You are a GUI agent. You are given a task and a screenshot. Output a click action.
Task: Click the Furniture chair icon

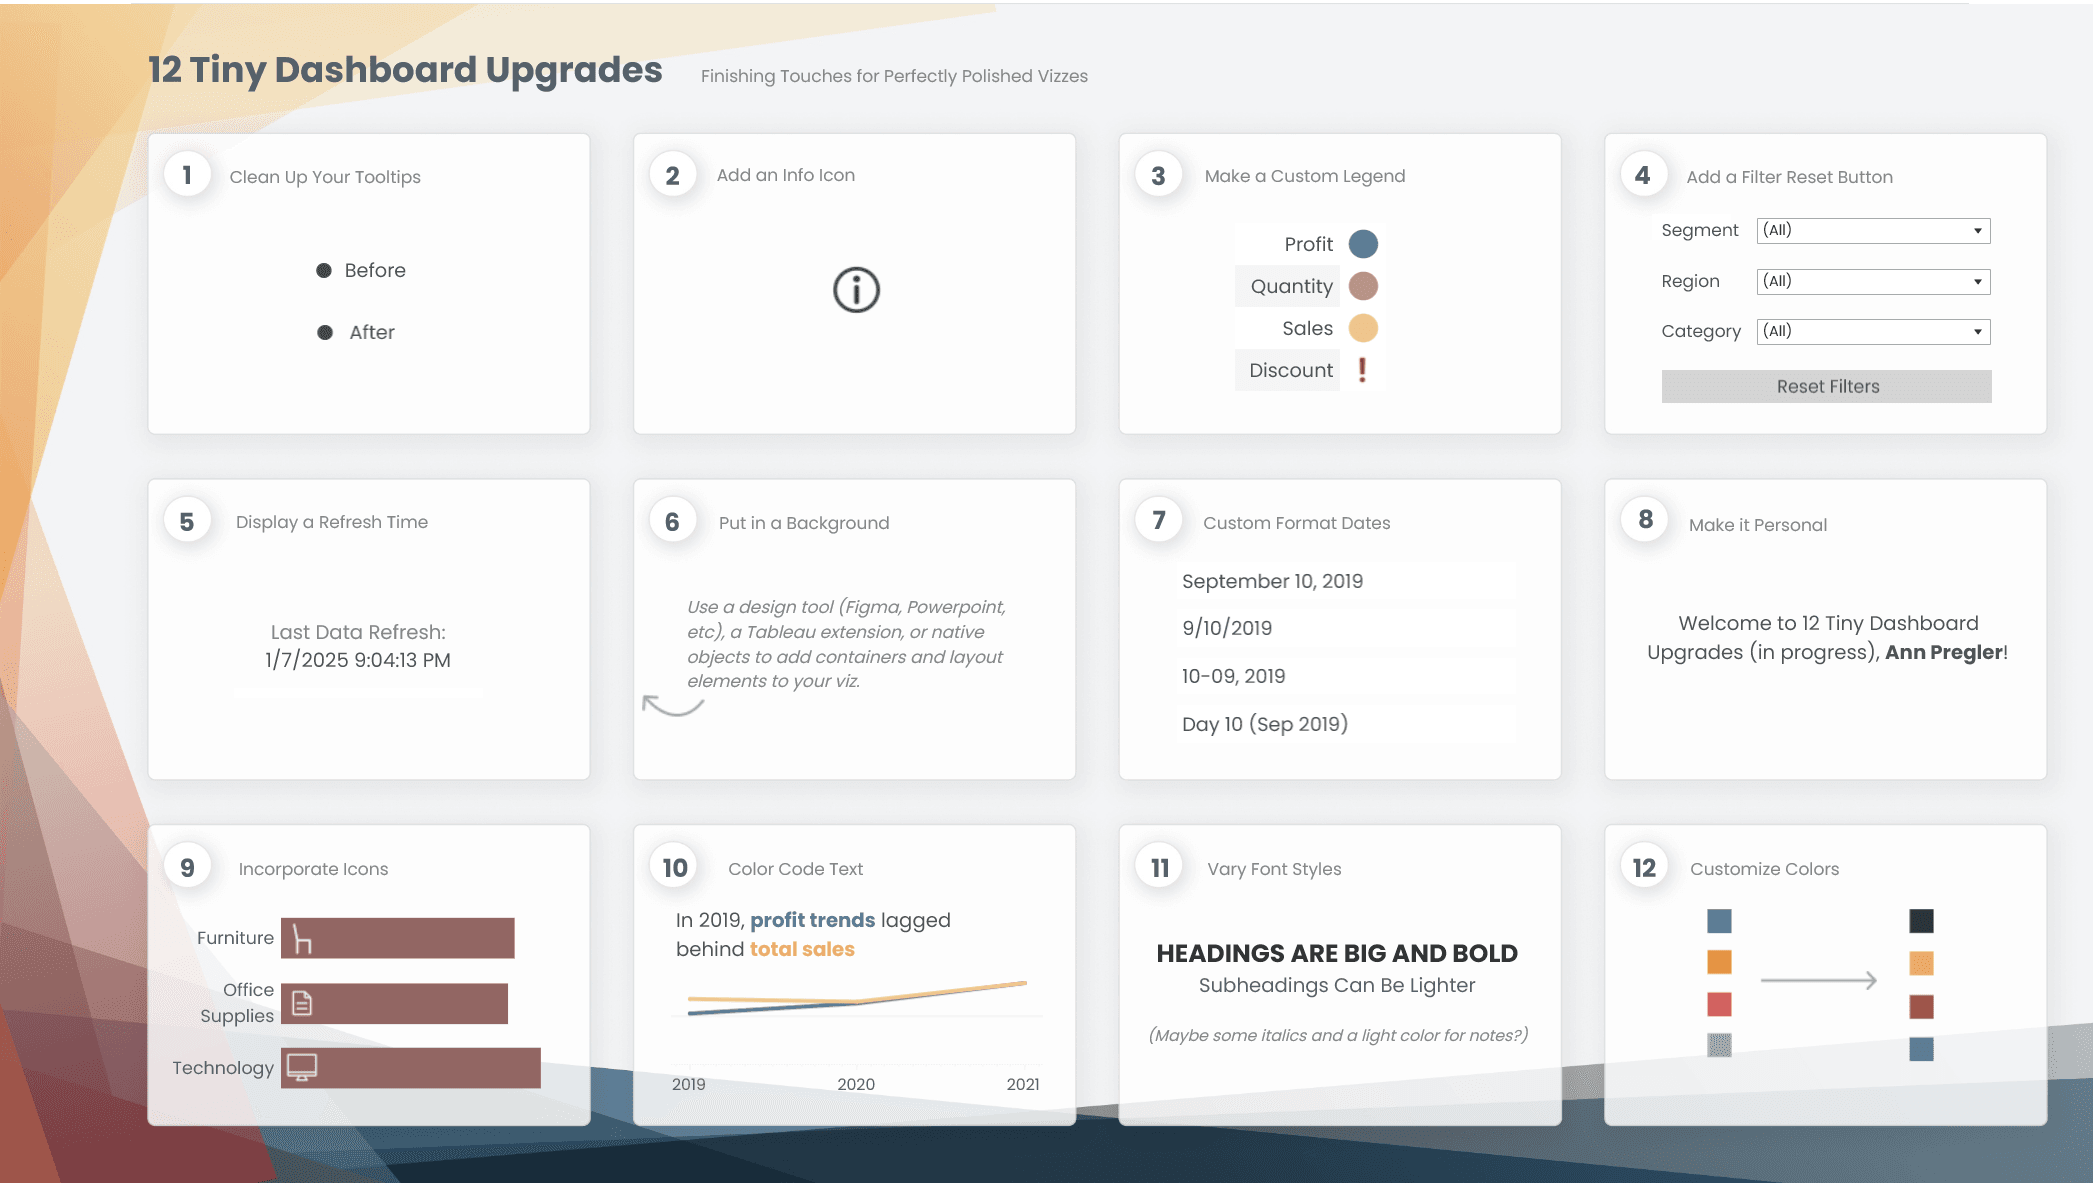302,939
